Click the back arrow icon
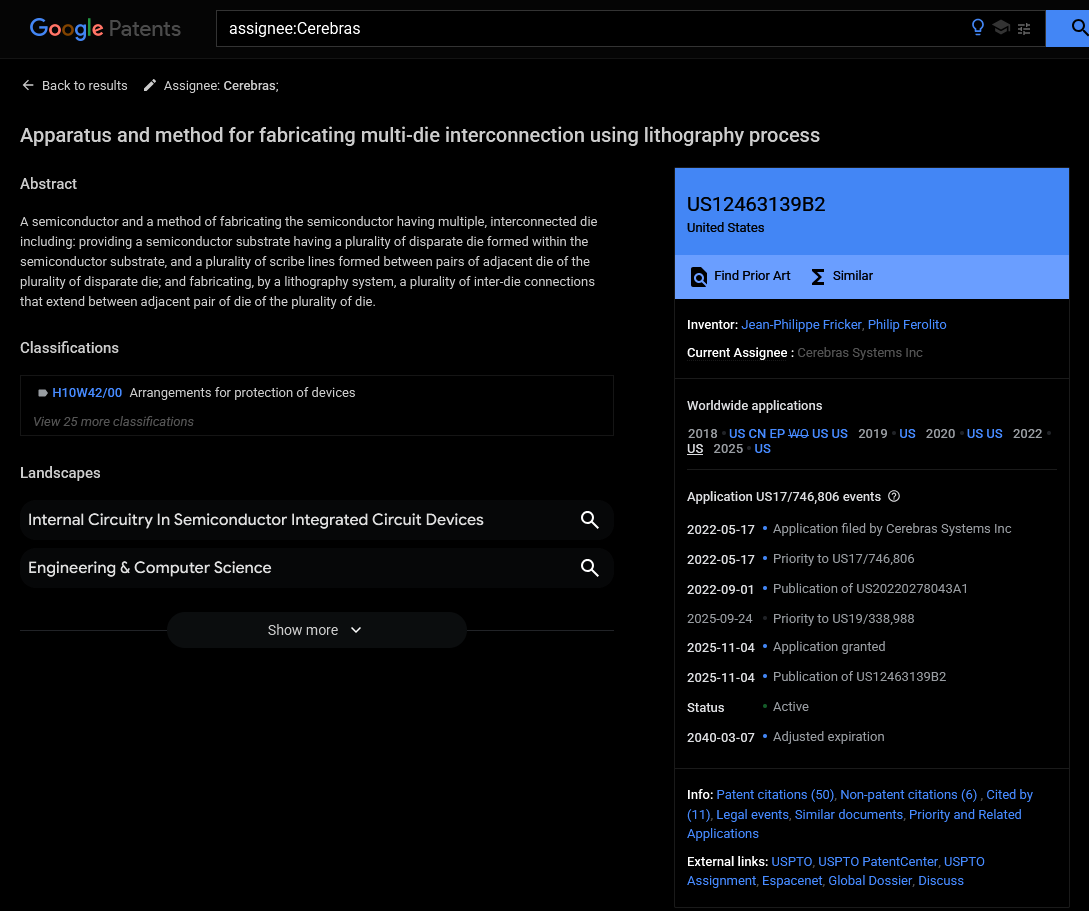The width and height of the screenshot is (1089, 911). coord(28,85)
